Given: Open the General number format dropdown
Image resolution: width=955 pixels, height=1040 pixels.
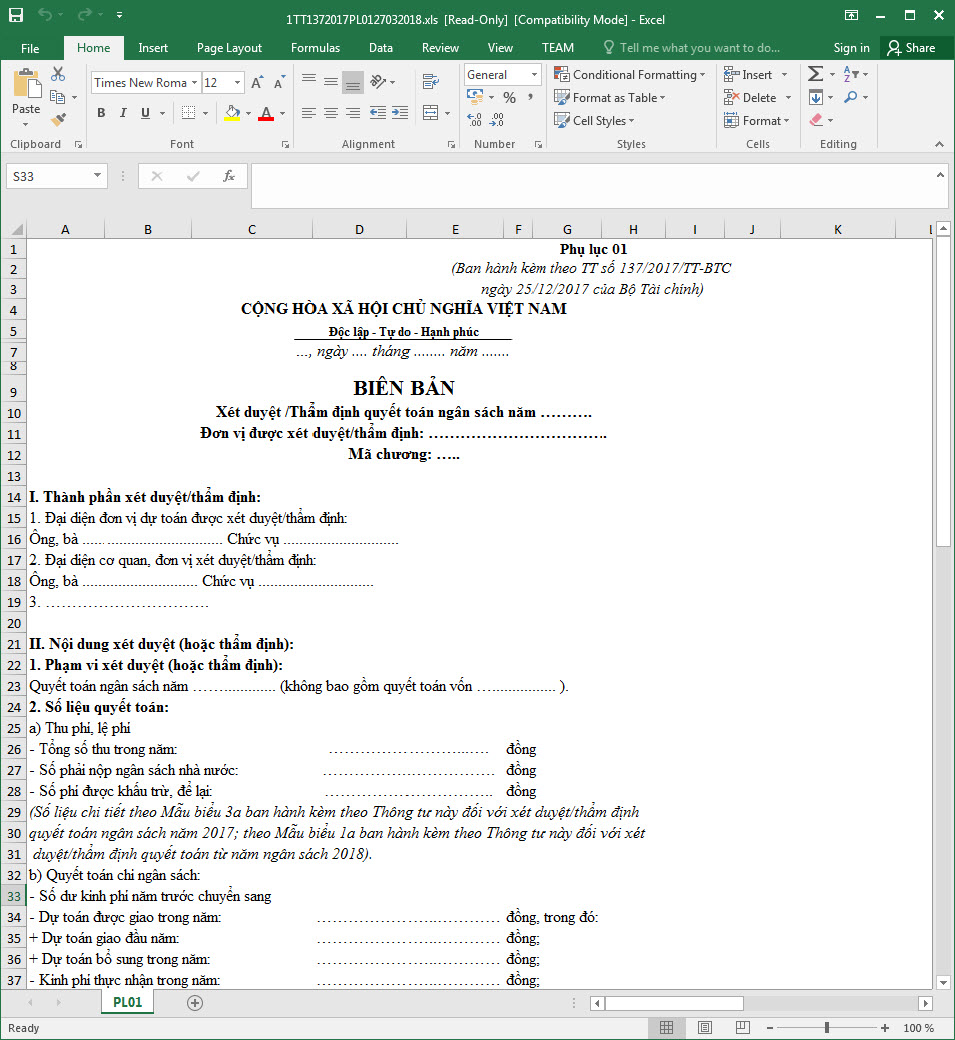Looking at the screenshot, I should (x=534, y=75).
